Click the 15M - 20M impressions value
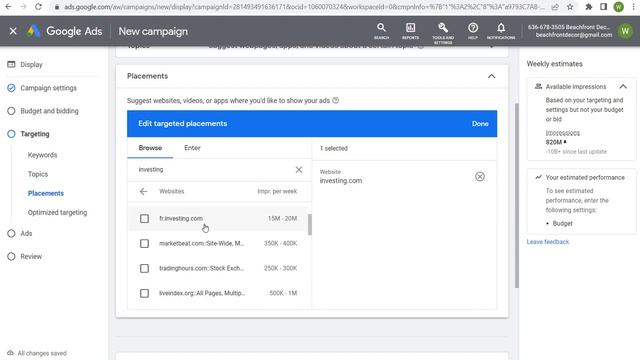 (282, 218)
